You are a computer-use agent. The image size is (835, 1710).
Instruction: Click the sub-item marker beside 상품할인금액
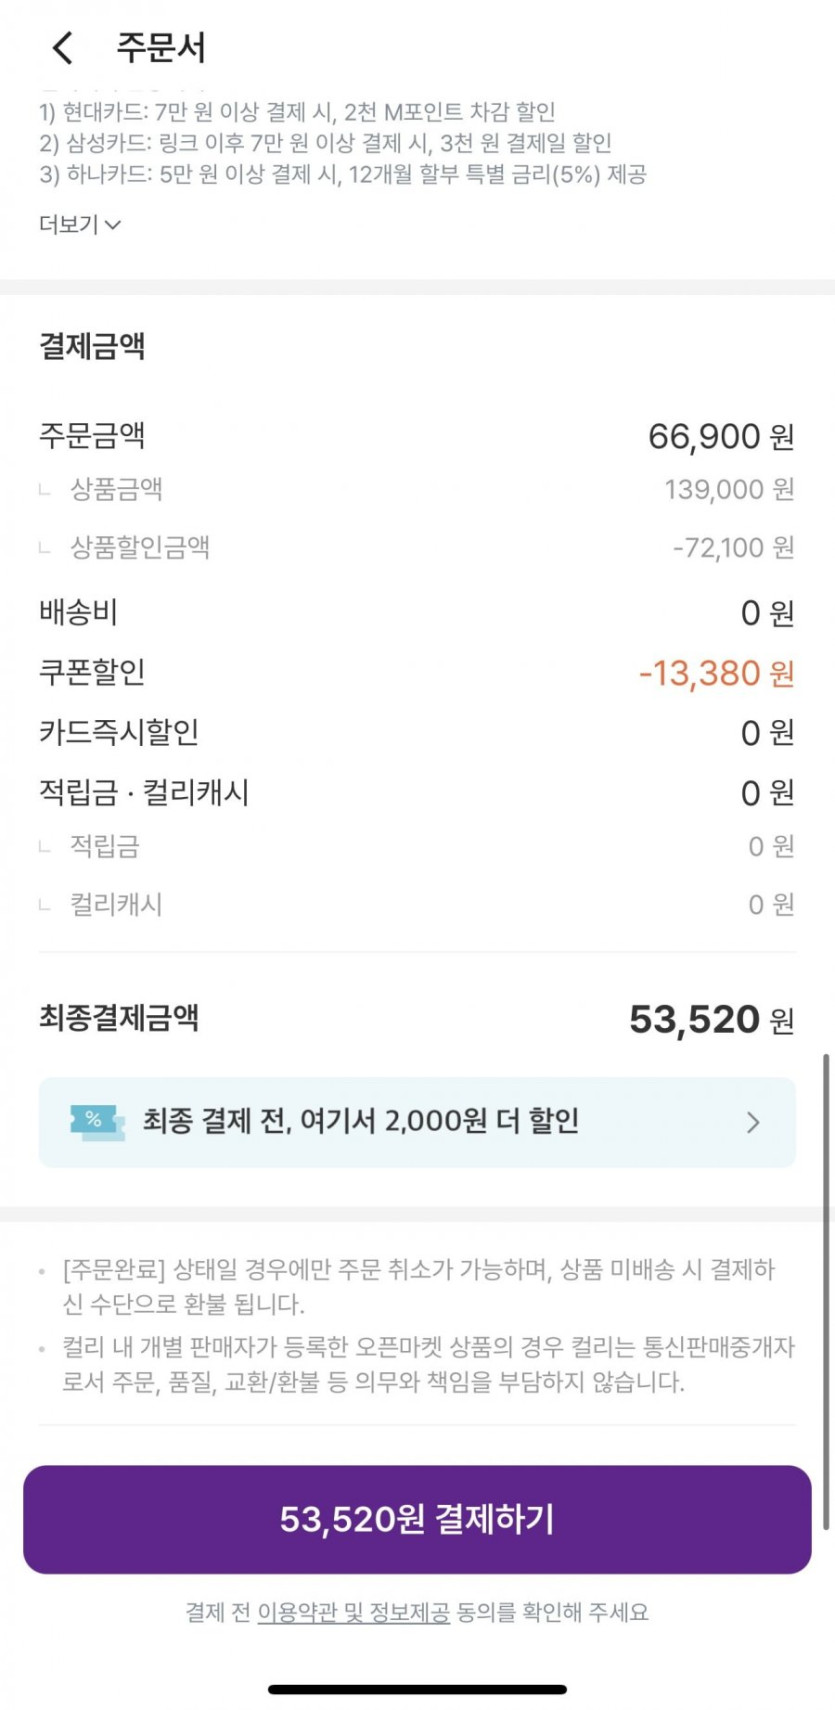(x=44, y=548)
